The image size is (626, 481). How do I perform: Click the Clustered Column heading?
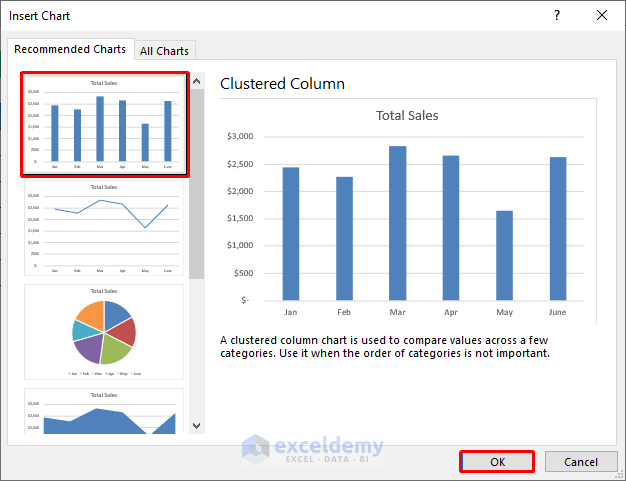point(282,84)
